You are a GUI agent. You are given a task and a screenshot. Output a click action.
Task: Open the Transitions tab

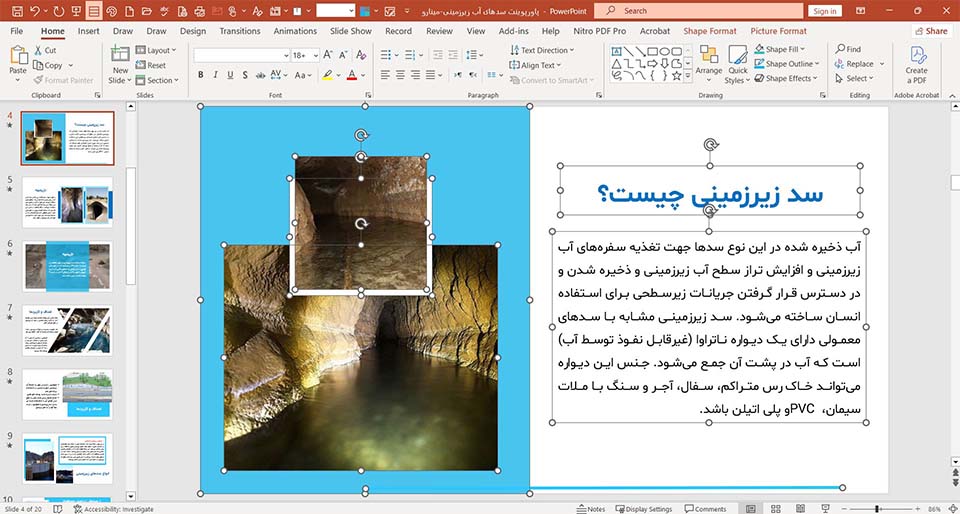[x=240, y=31]
